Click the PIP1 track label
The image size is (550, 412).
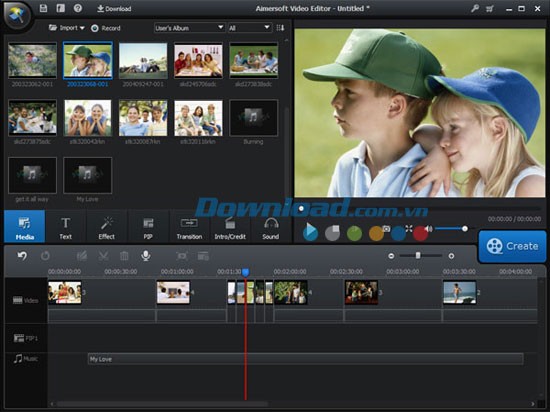point(25,338)
